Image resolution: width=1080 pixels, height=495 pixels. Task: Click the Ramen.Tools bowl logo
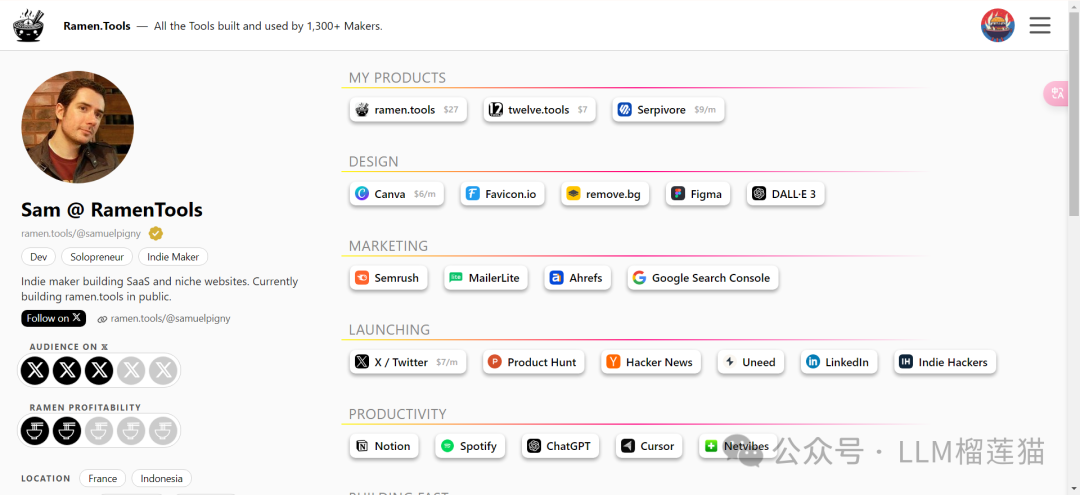click(28, 26)
